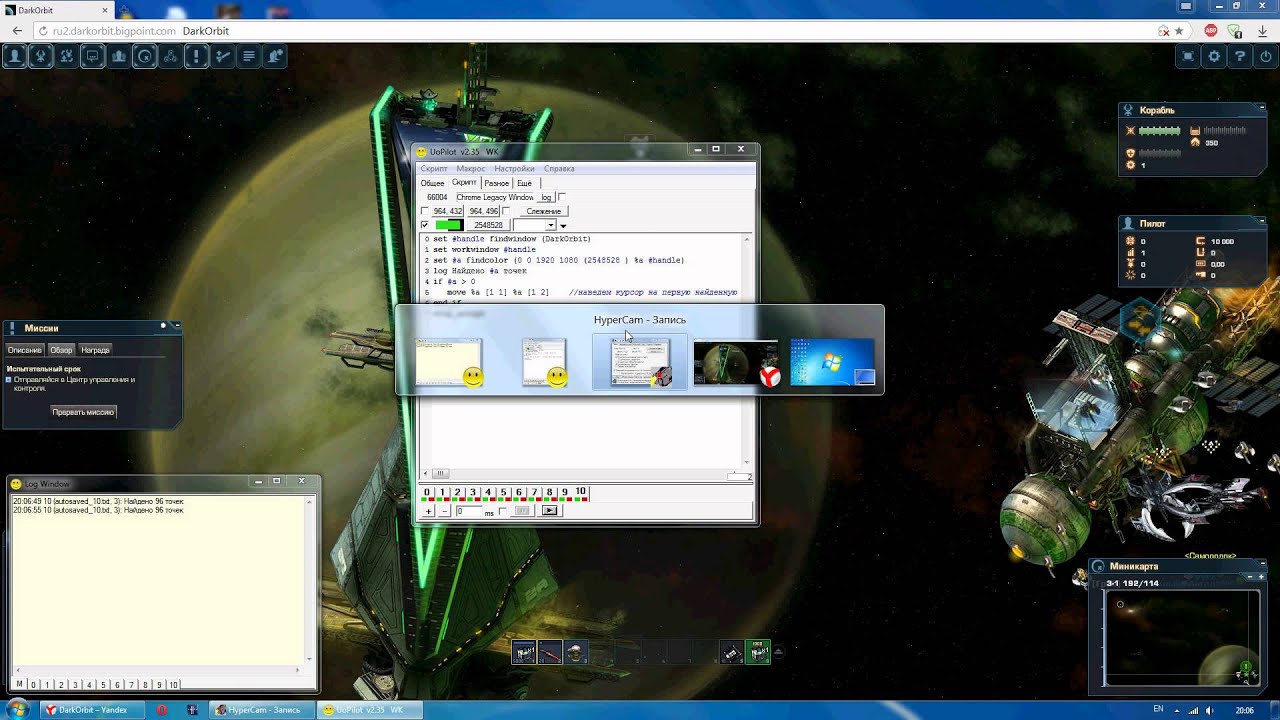Image resolution: width=1280 pixels, height=720 pixels.
Task: Tick the checkbox next to ms field
Action: tap(502, 511)
